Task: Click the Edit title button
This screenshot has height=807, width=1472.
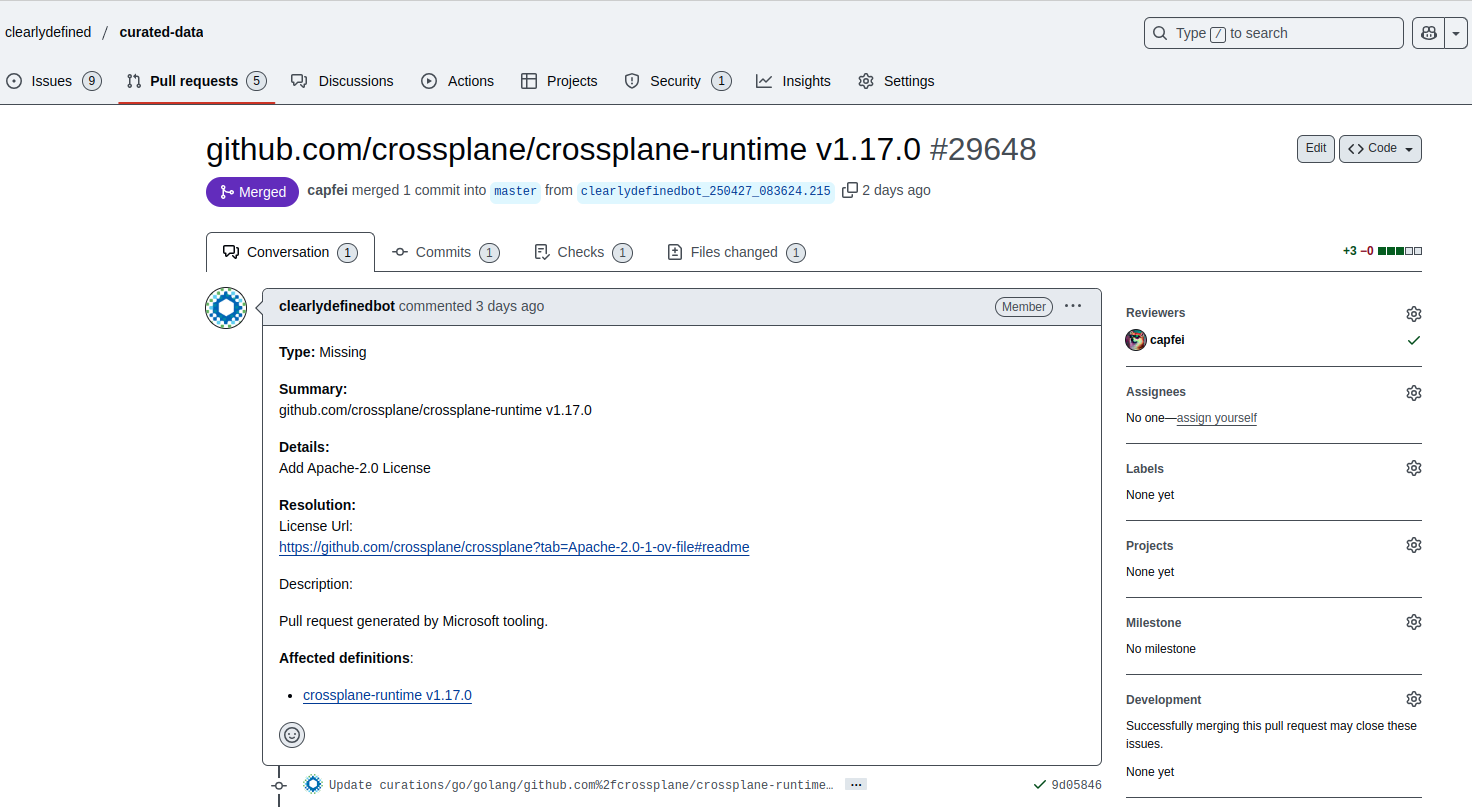Action: 1316,148
